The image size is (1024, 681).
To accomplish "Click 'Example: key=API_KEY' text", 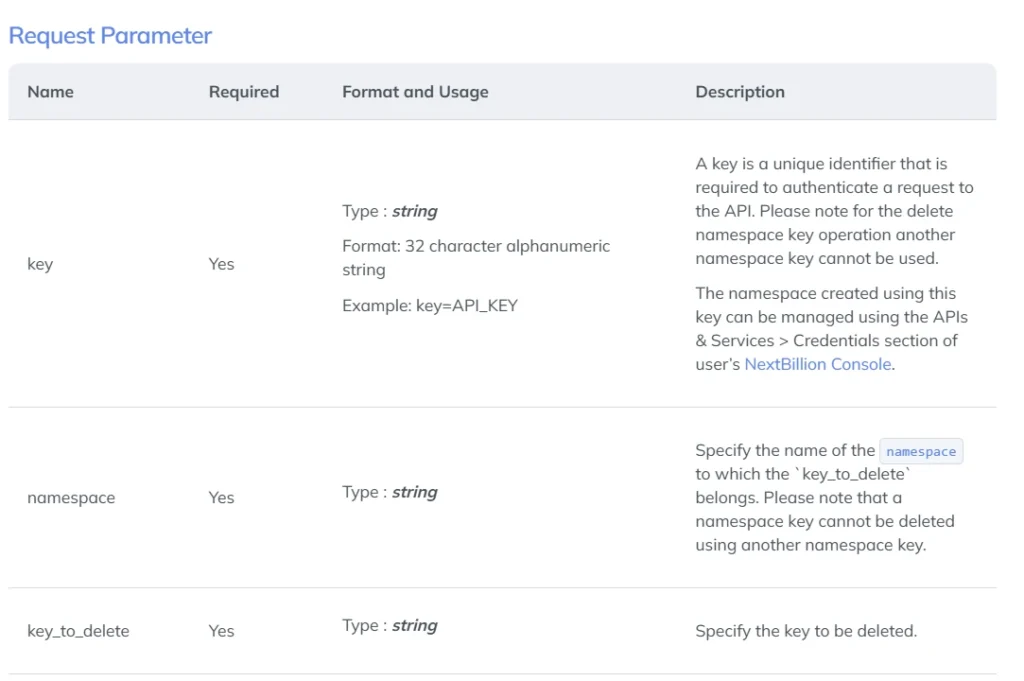I will tap(430, 306).
